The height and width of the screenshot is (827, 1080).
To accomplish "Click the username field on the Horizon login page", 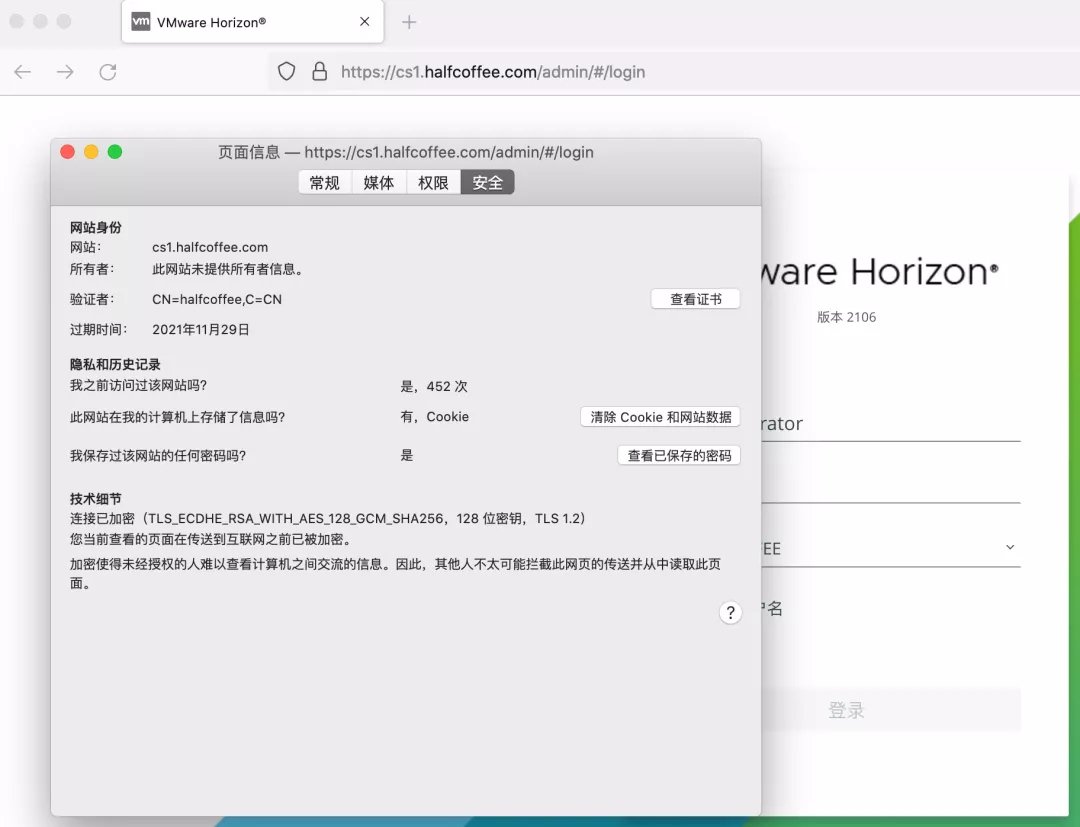I will (891, 424).
